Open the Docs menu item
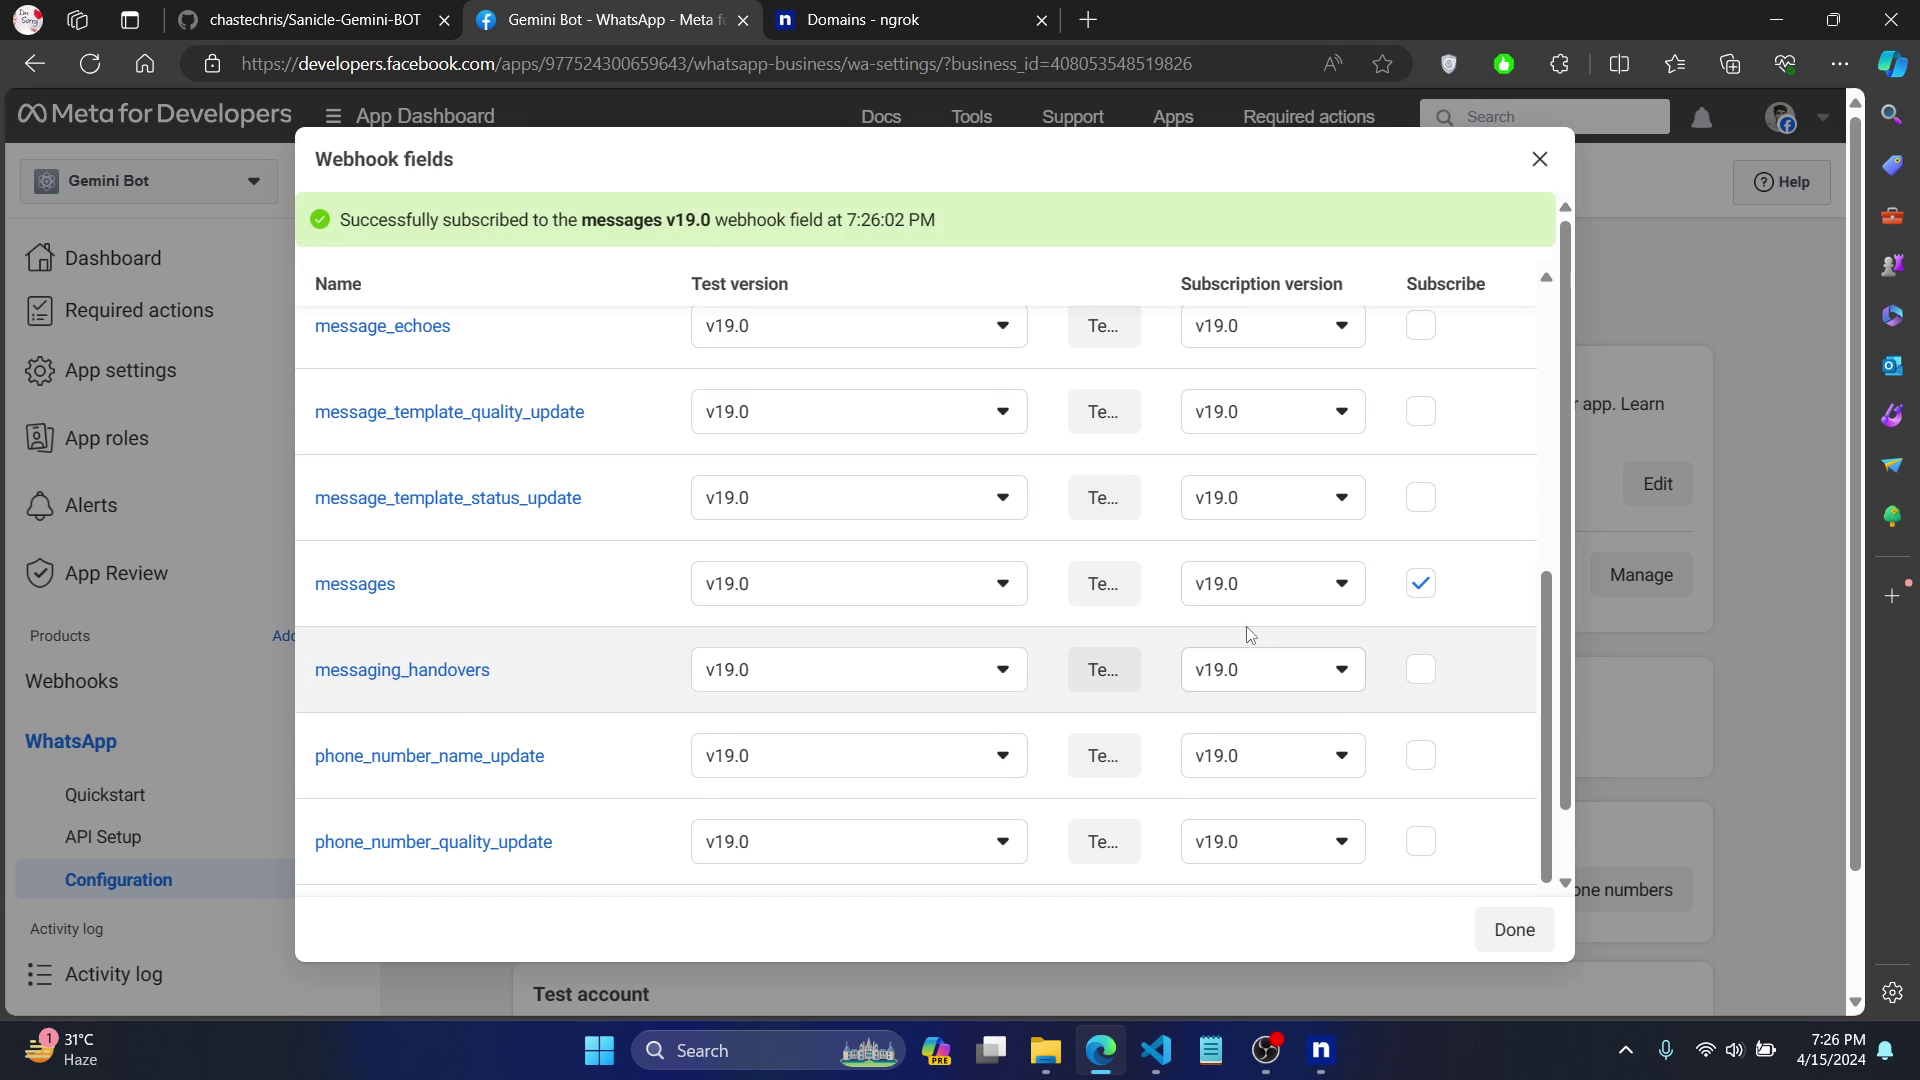 coord(880,117)
